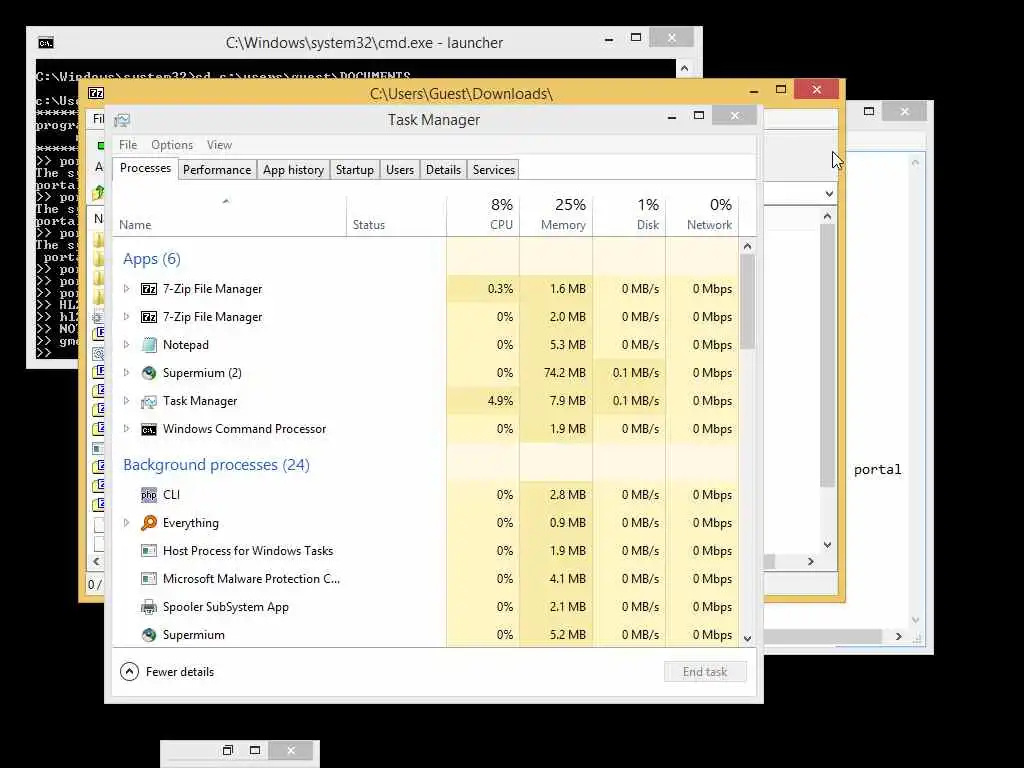The width and height of the screenshot is (1024, 768).
Task: Expand the Task Manager process row
Action: (x=127, y=401)
